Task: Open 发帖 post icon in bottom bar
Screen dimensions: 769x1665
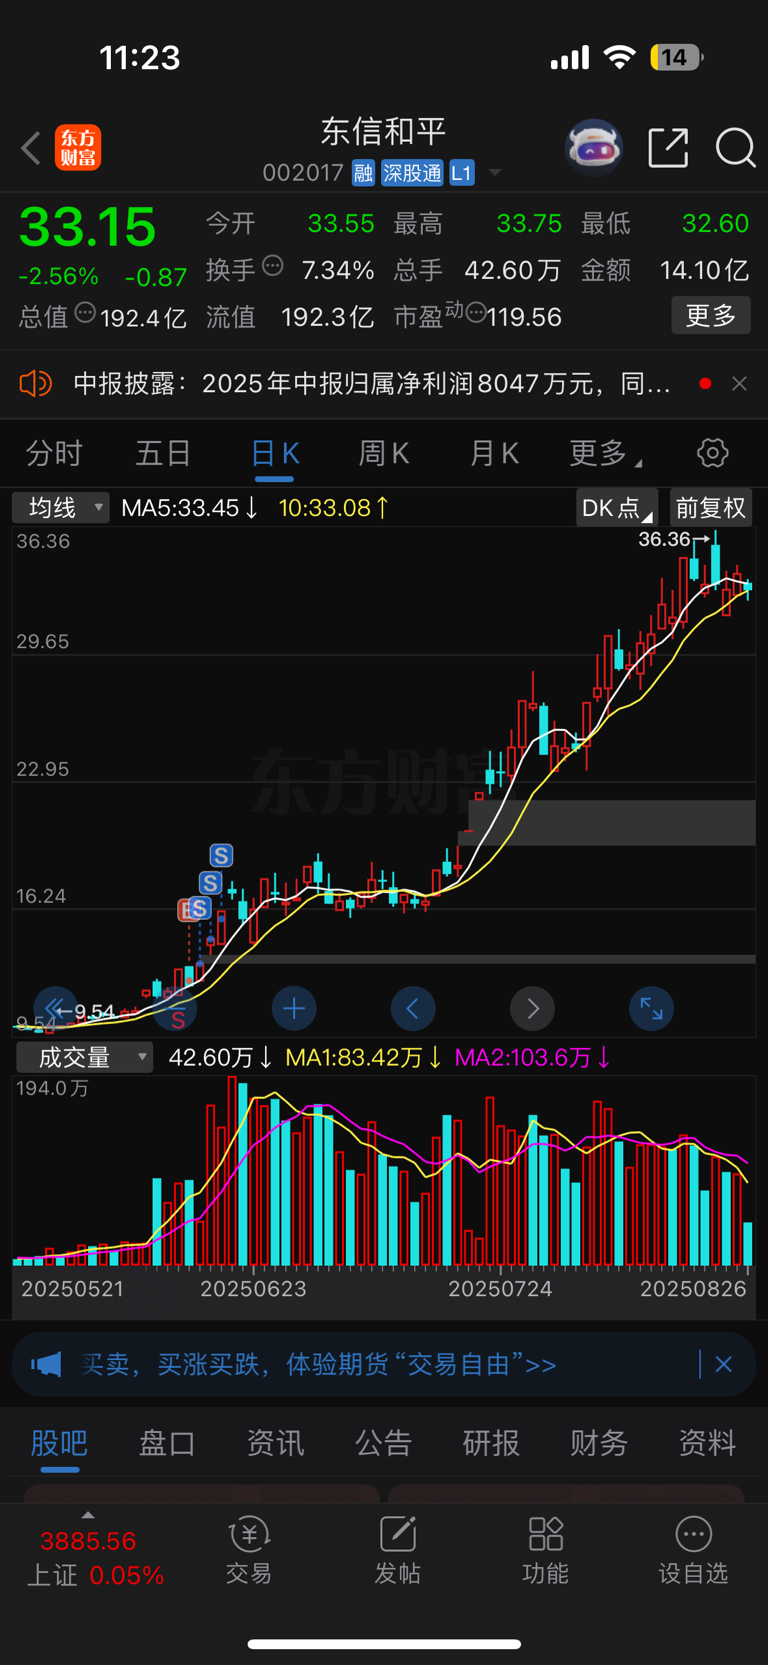Action: coord(397,1550)
